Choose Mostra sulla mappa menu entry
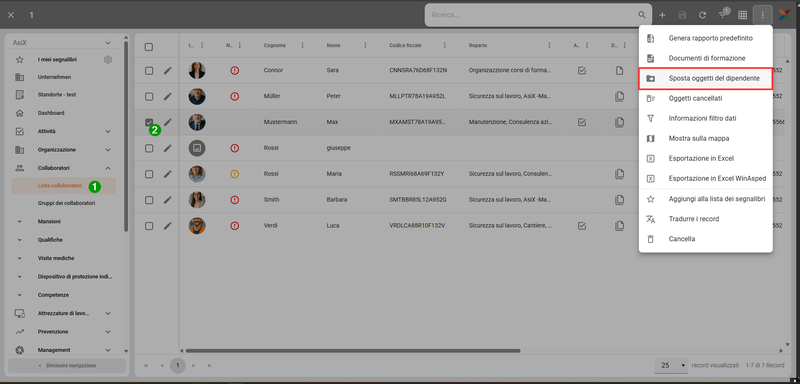This screenshot has height=384, width=800. 706,138
